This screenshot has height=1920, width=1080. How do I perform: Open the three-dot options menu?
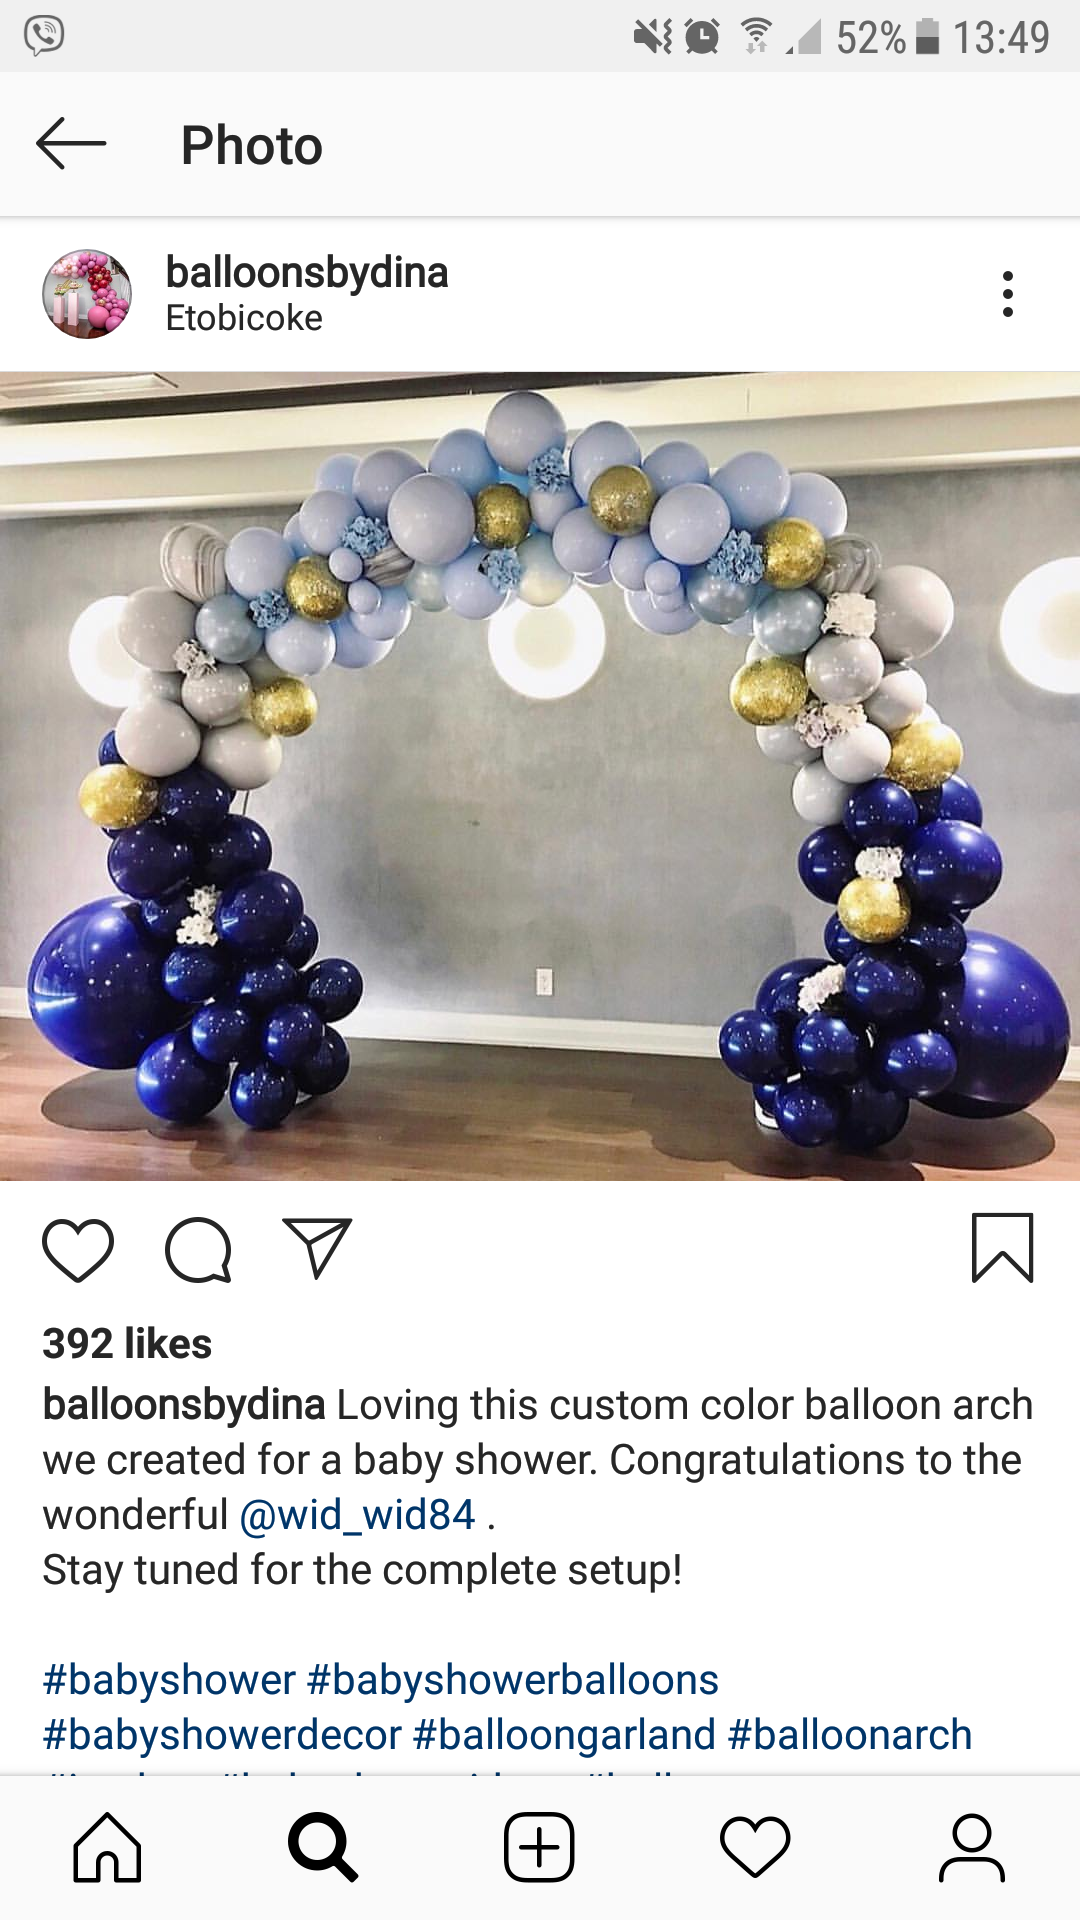click(1007, 294)
